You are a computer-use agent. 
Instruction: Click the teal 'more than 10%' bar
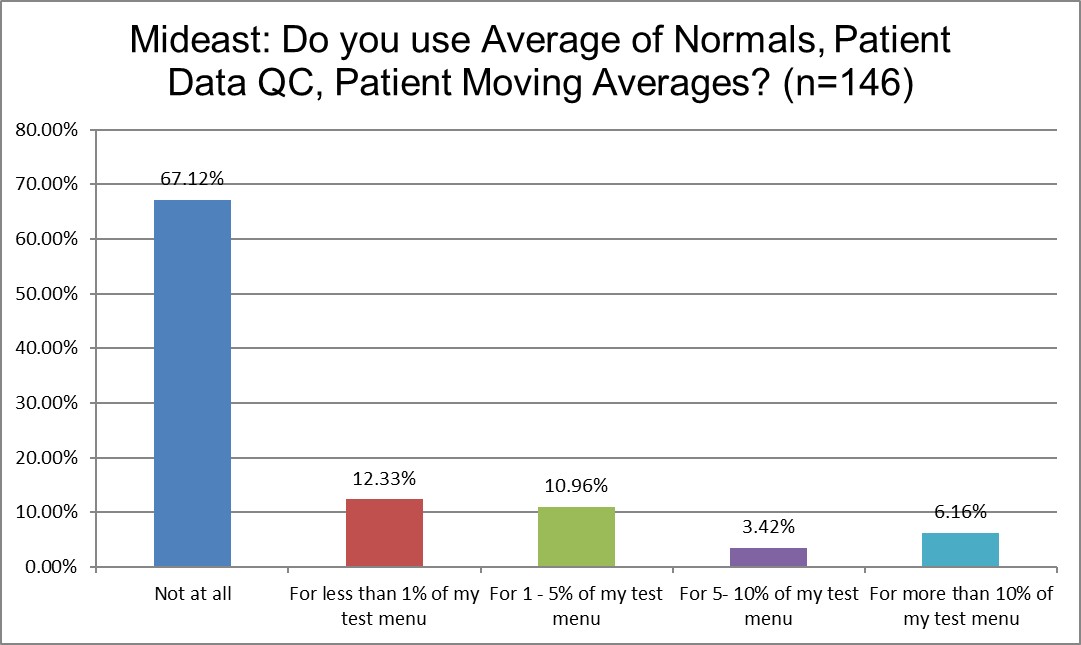pos(960,549)
